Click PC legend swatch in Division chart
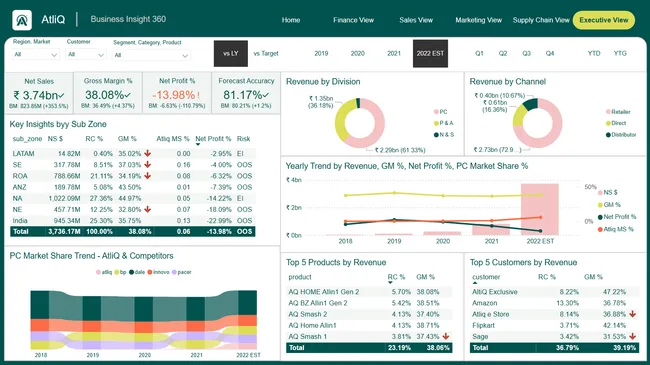Image resolution: width=650 pixels, height=365 pixels. [436, 112]
